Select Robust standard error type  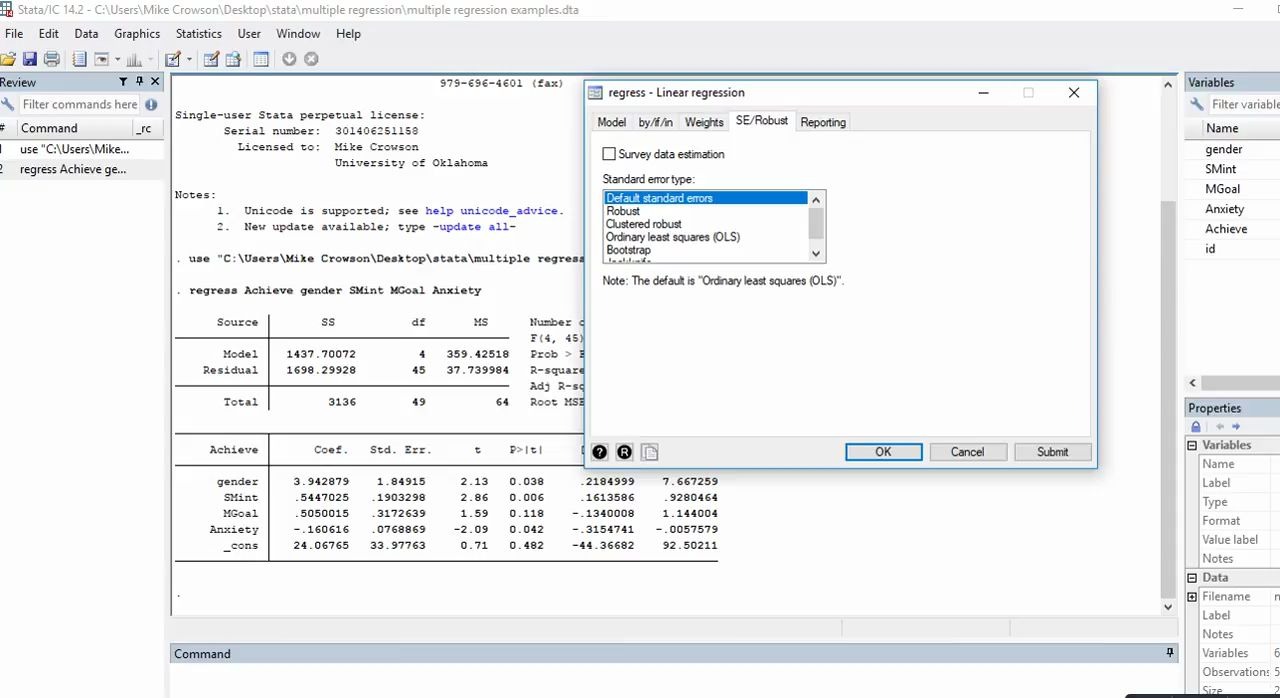click(623, 210)
